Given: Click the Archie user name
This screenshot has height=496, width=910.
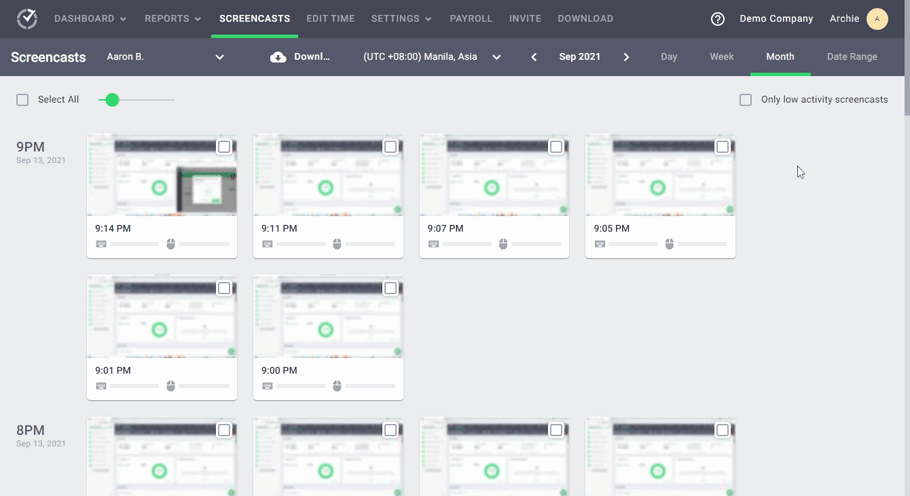Looking at the screenshot, I should (844, 19).
